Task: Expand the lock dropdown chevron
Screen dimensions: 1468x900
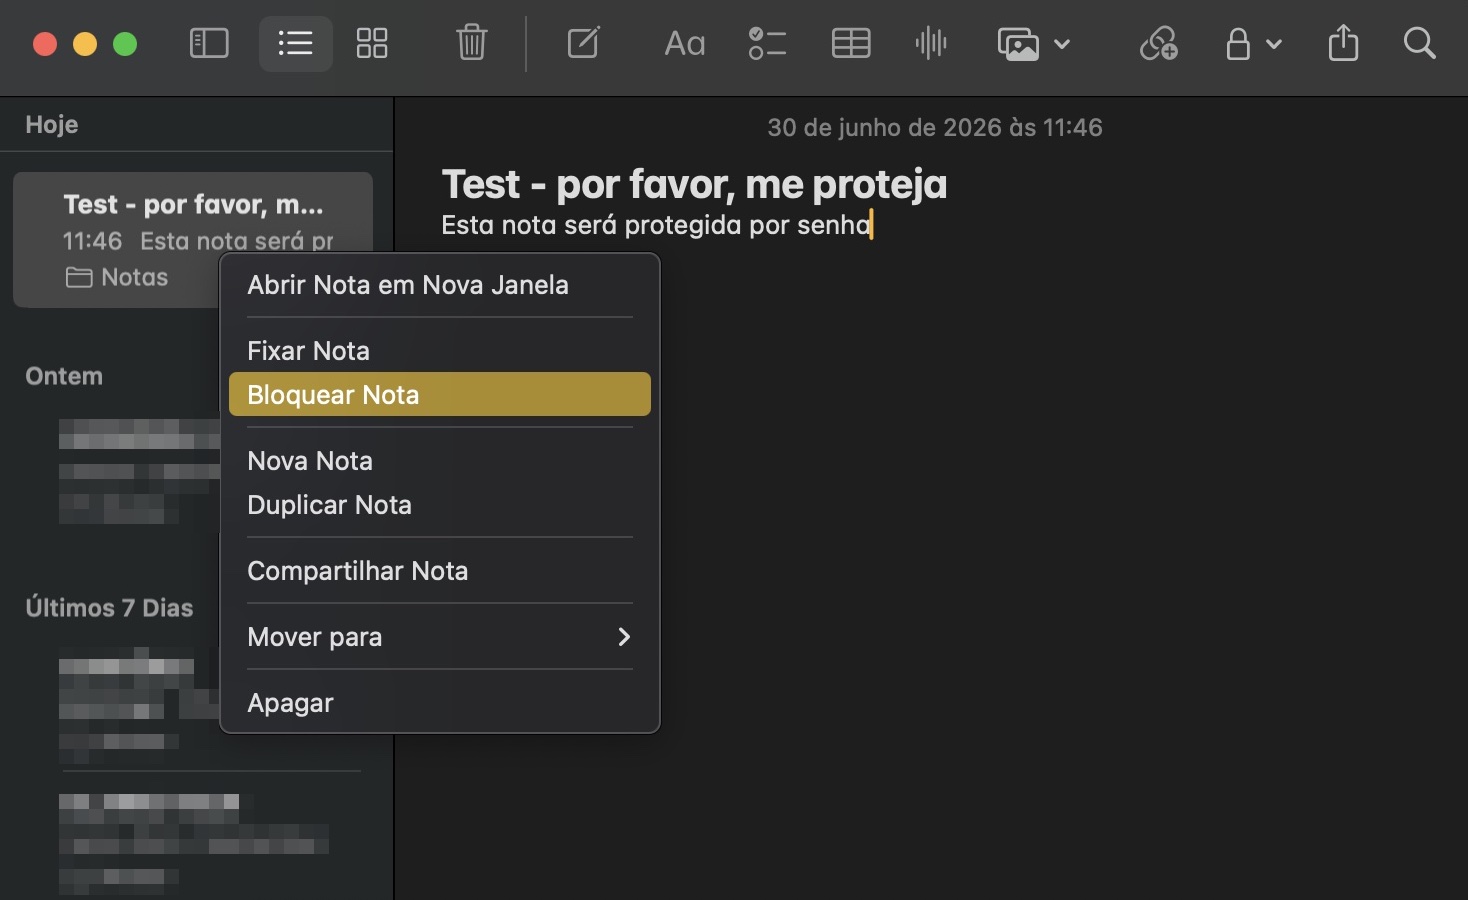Action: 1274,44
